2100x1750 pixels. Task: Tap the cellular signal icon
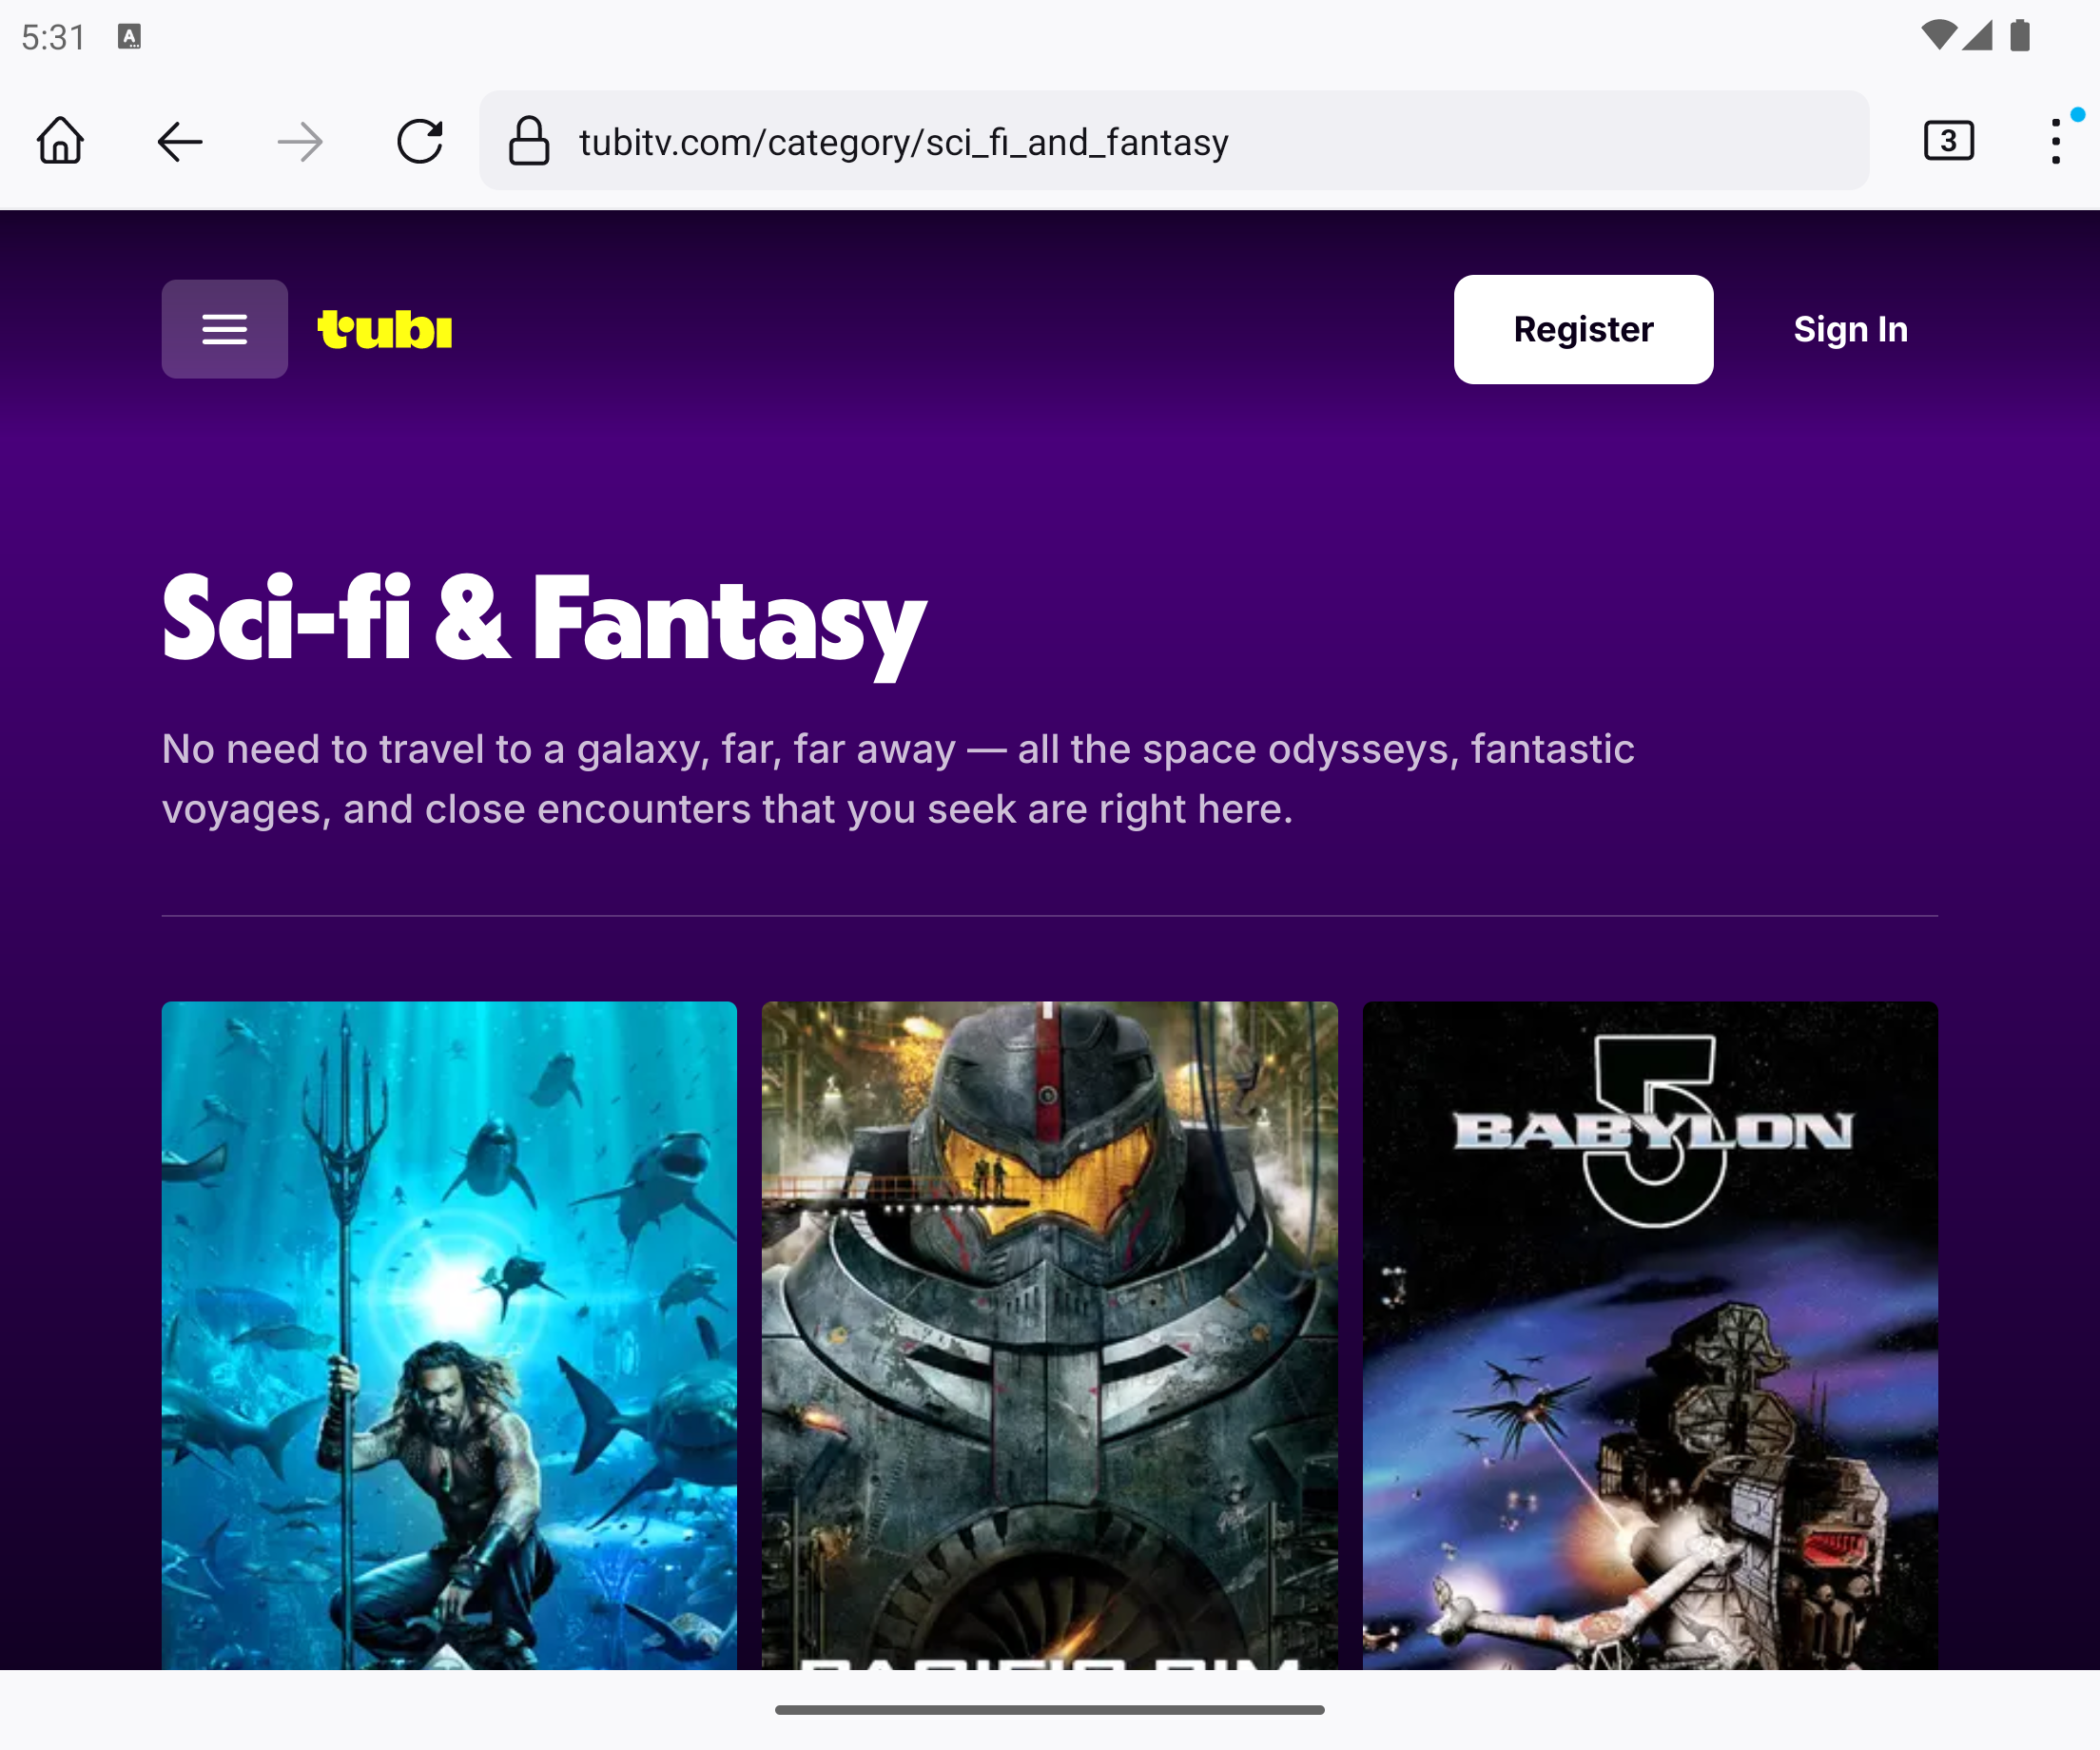click(x=1977, y=36)
